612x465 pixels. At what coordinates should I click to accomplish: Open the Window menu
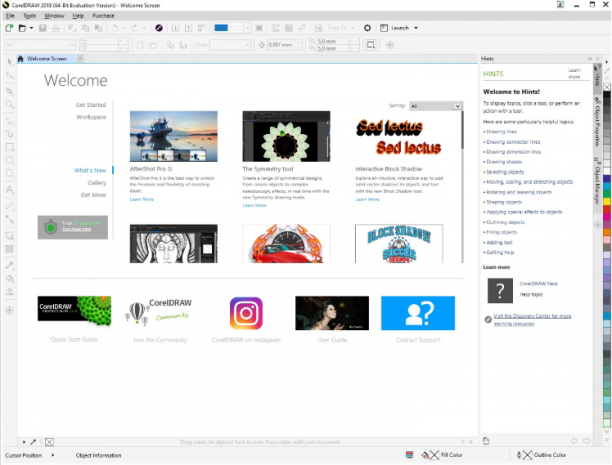click(54, 16)
